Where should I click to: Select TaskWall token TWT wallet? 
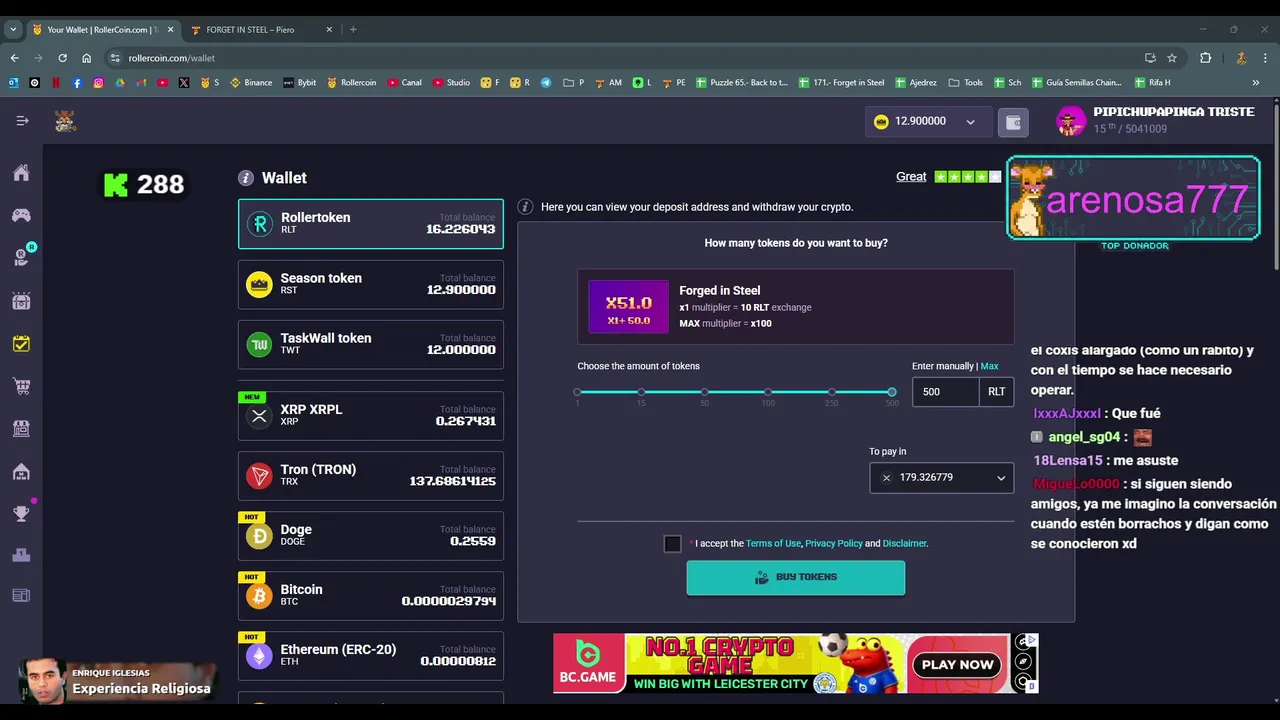tap(371, 344)
